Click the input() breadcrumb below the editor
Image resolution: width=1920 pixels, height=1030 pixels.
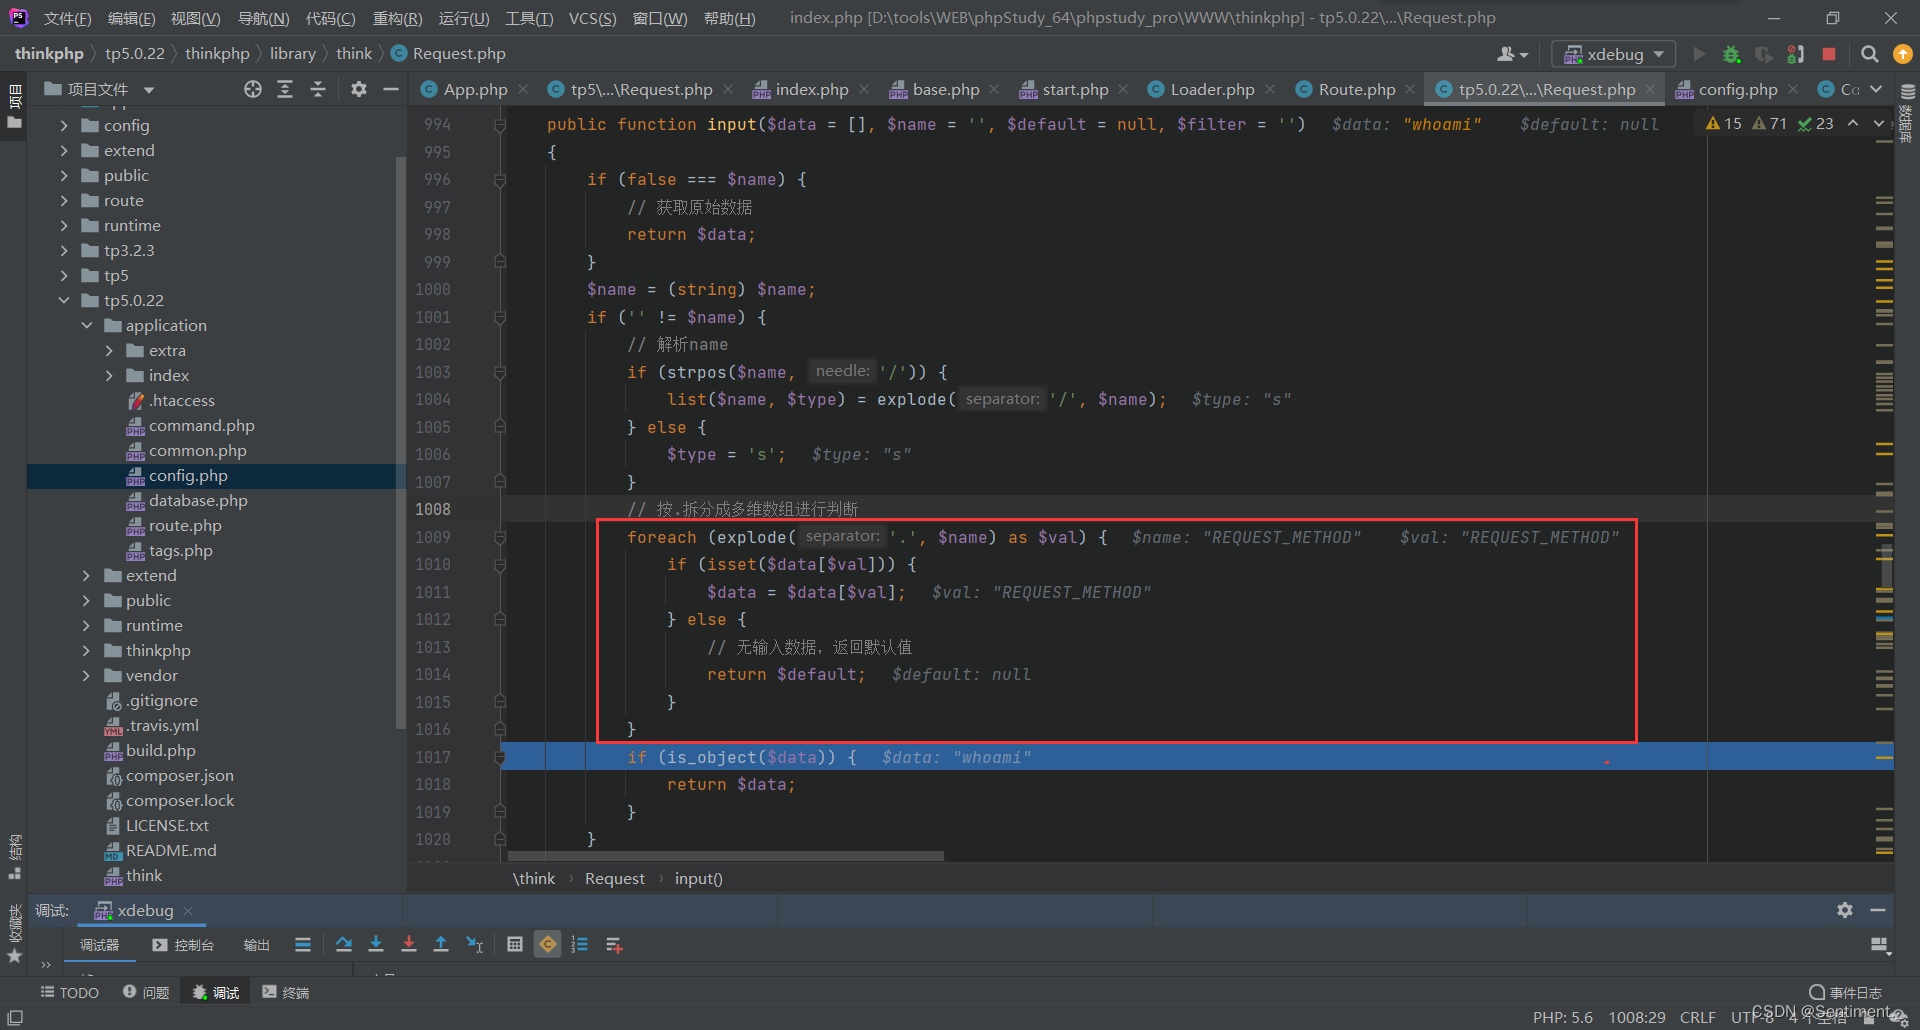point(698,878)
